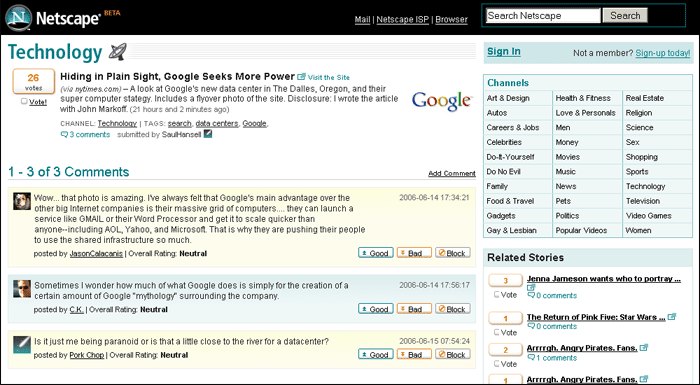Open the Technology channel link under headline
The width and height of the screenshot is (700, 385).
coord(117,123)
